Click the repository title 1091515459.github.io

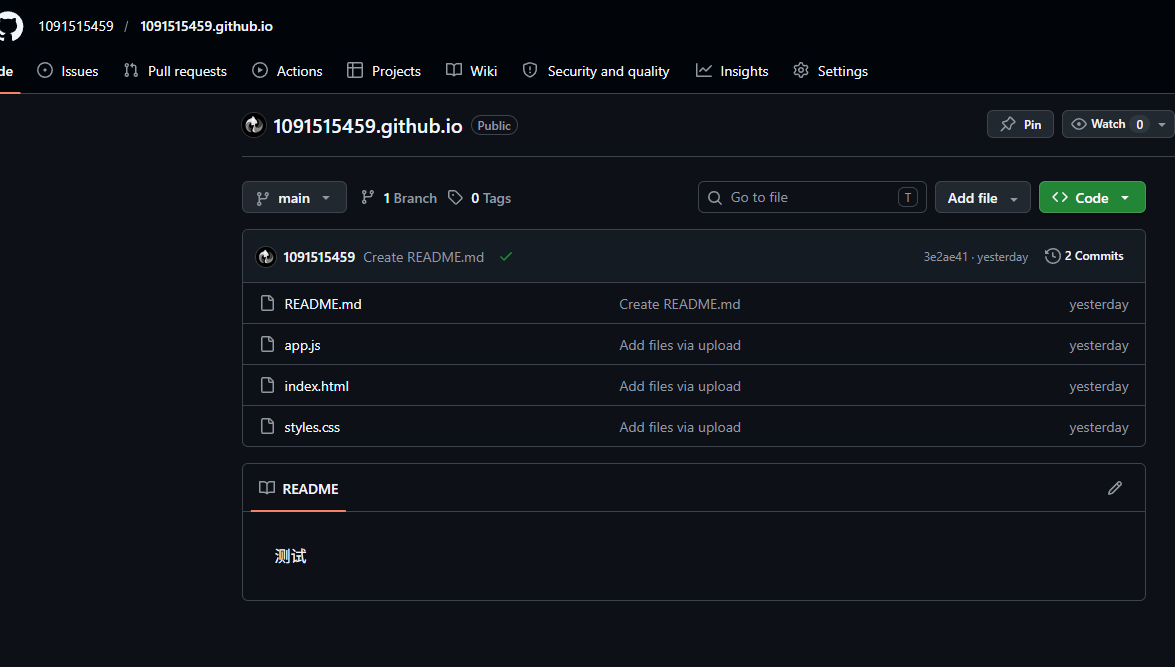367,126
